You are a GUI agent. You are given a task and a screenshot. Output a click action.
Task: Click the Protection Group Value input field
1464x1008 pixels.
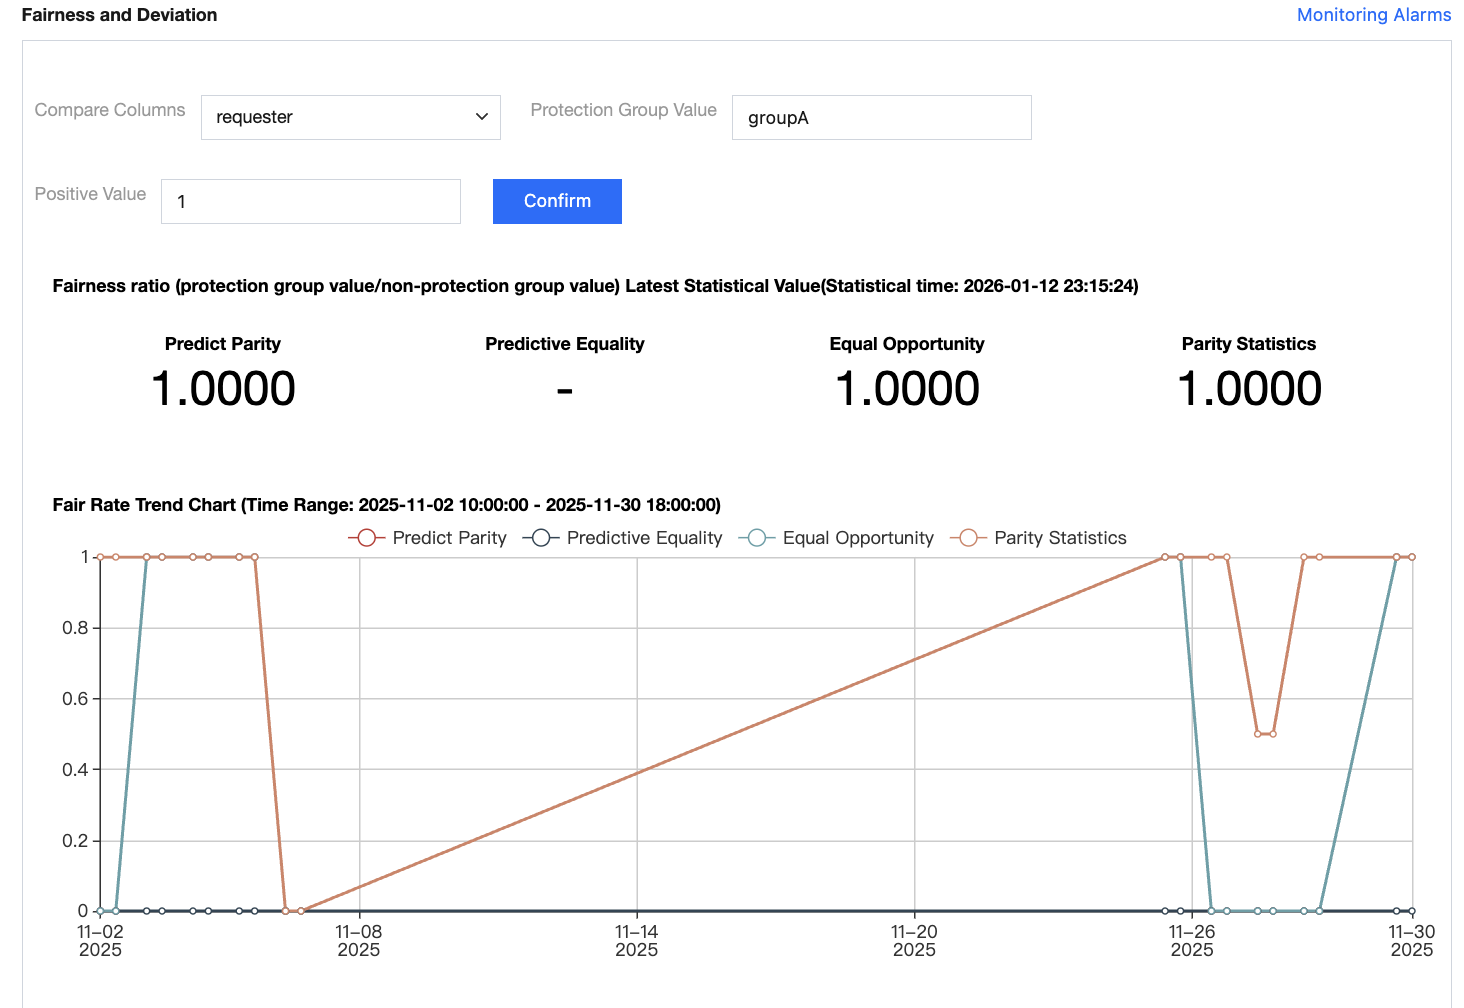coord(881,117)
